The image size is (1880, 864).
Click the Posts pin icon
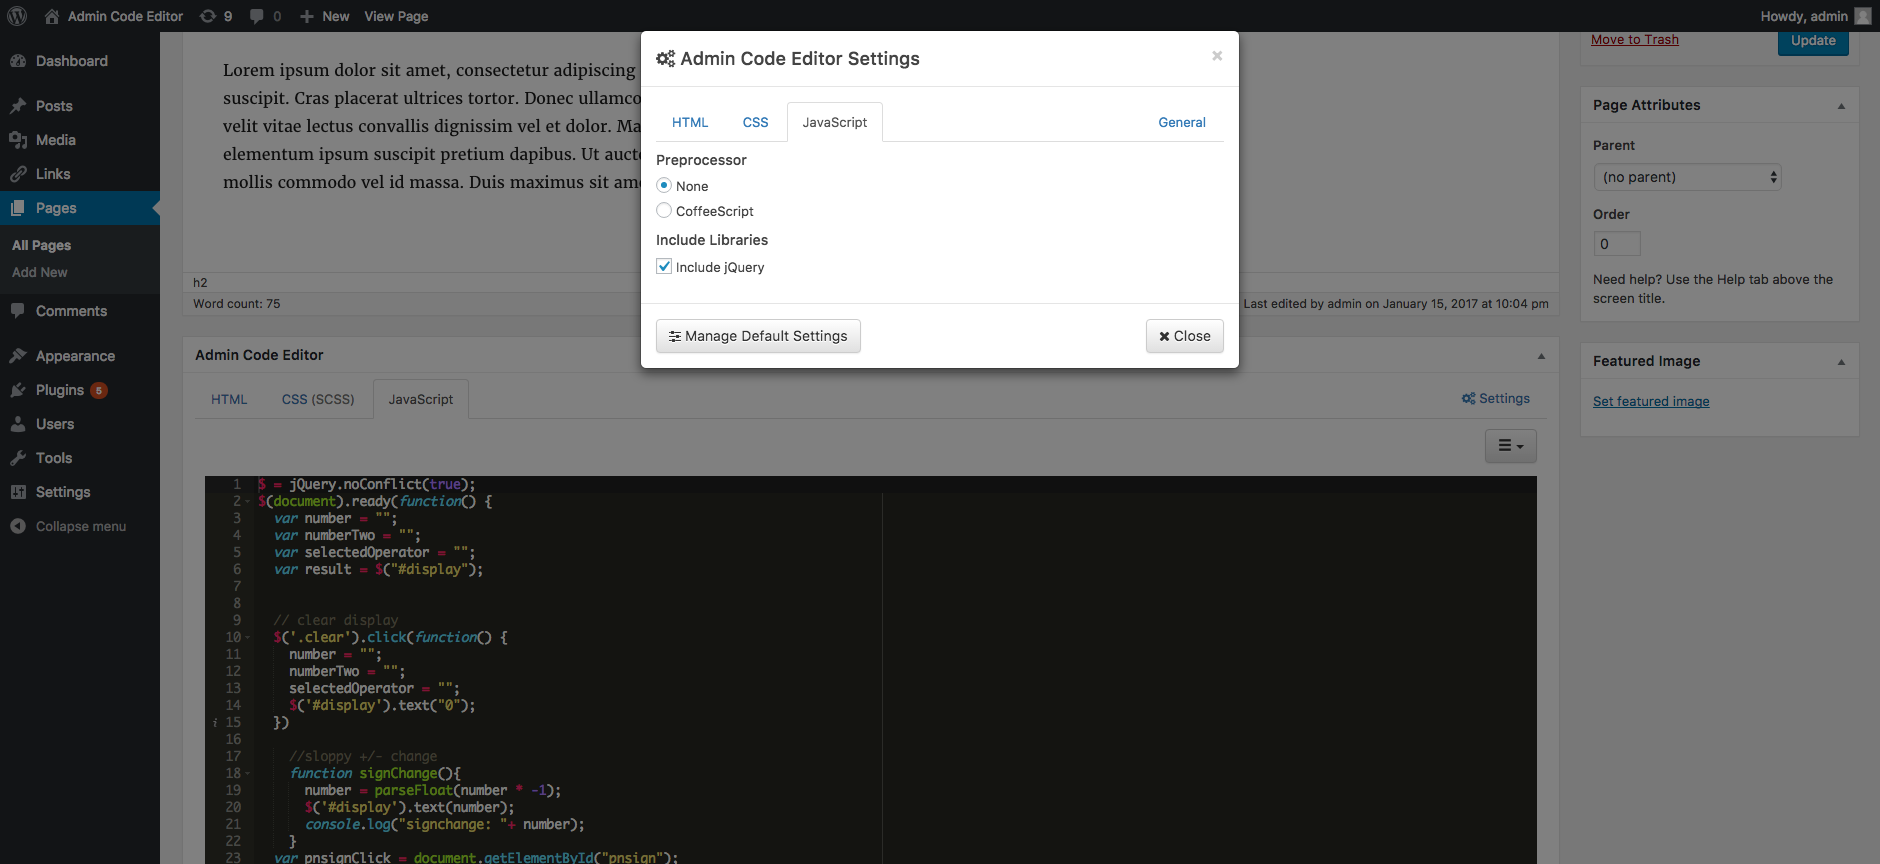point(18,106)
